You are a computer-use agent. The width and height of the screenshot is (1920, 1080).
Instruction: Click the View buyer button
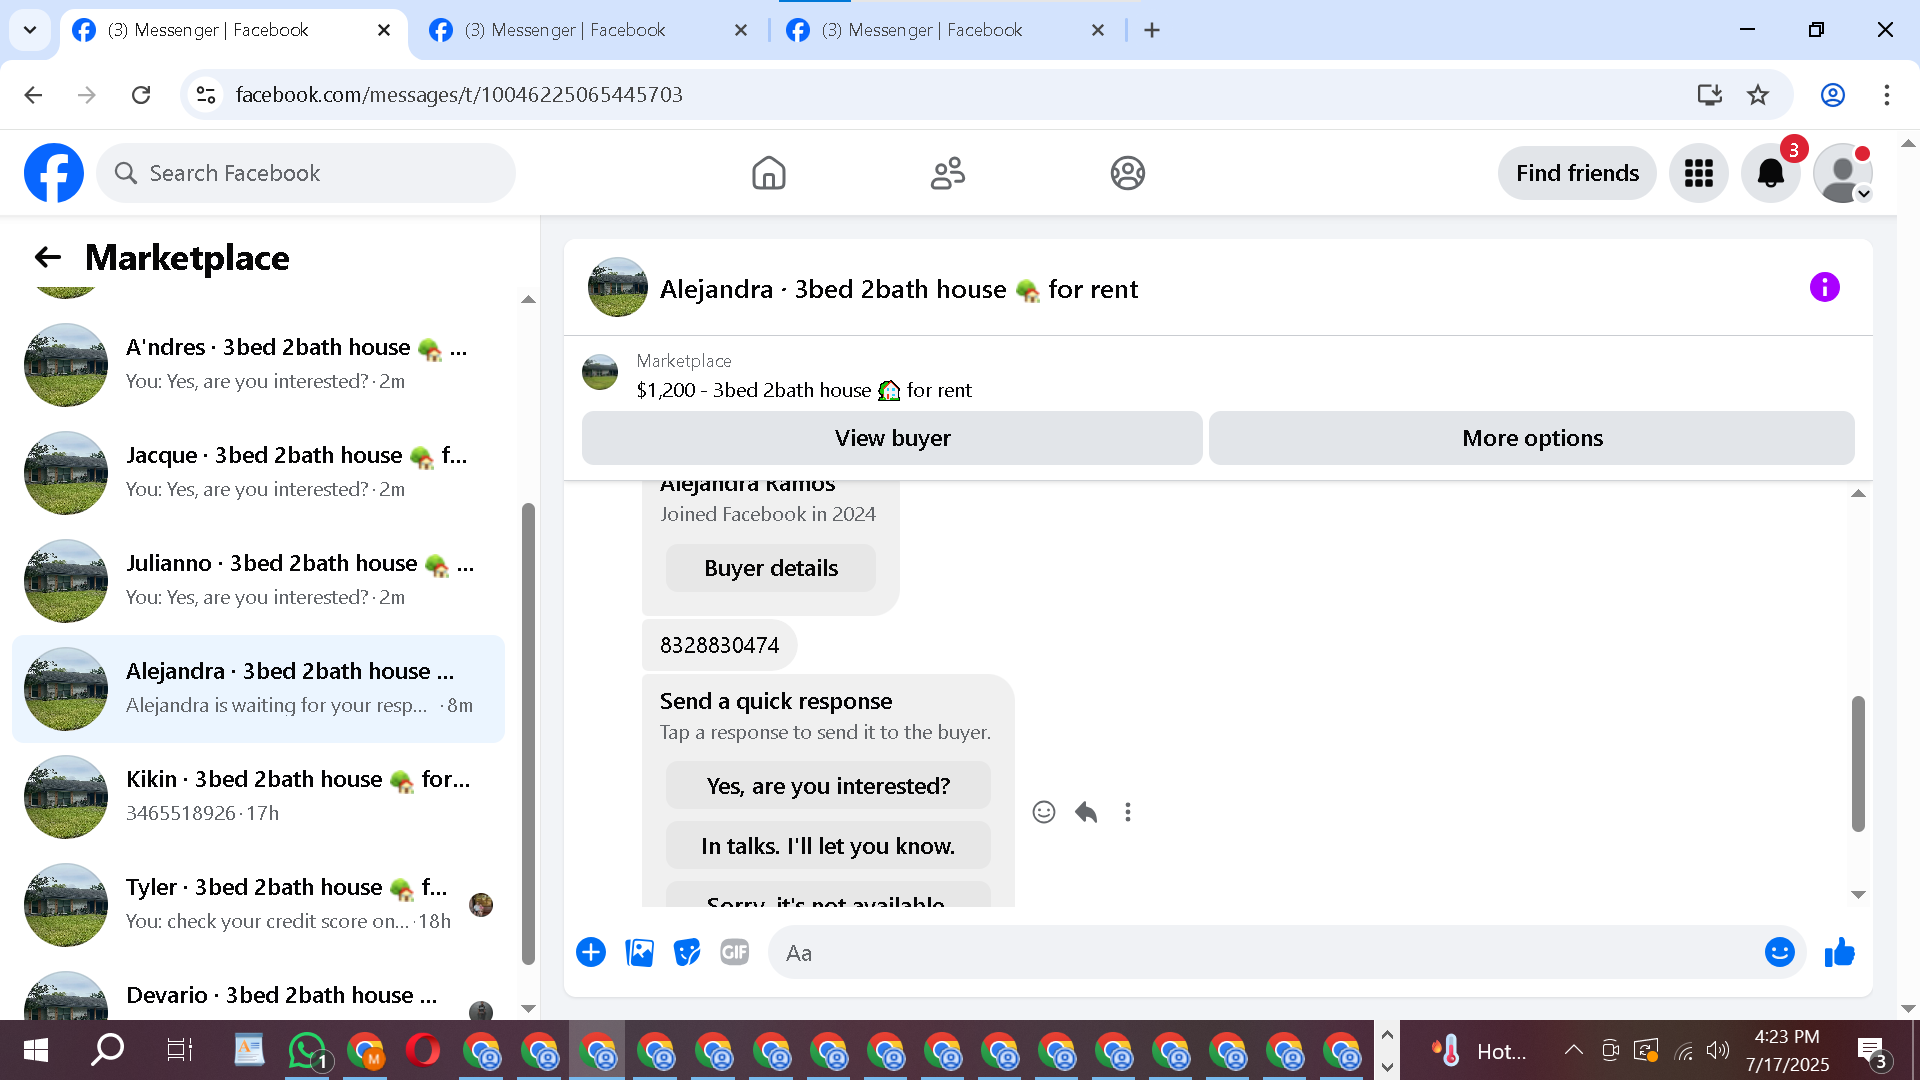click(x=892, y=438)
